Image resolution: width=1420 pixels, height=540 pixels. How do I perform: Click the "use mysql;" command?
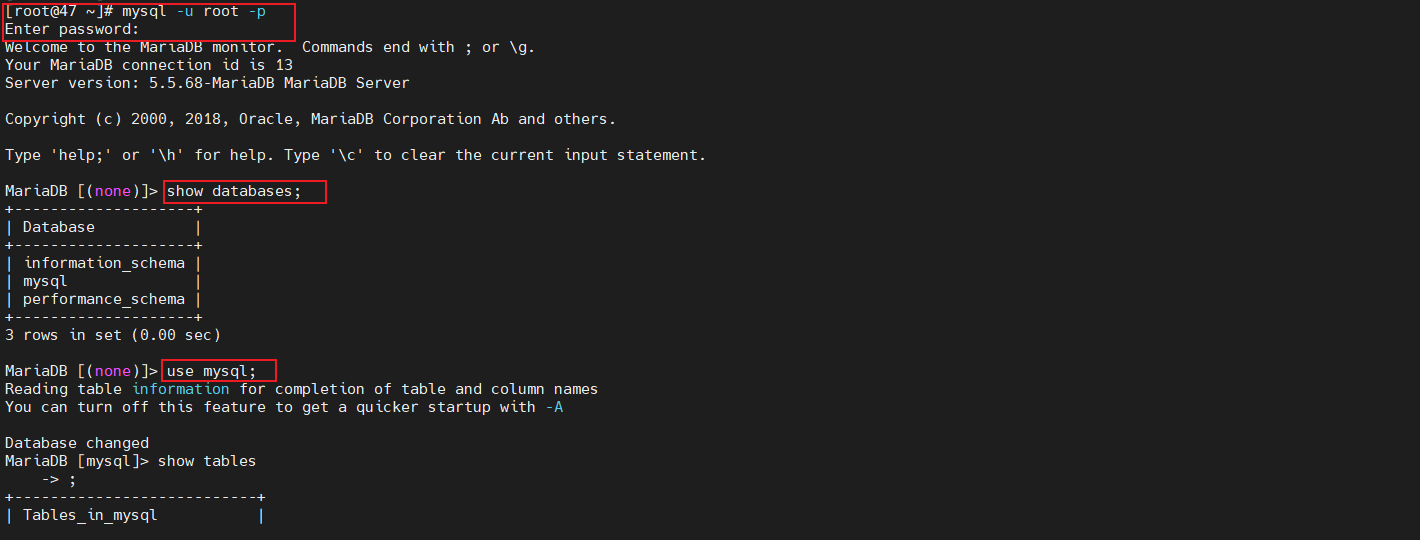(212, 371)
